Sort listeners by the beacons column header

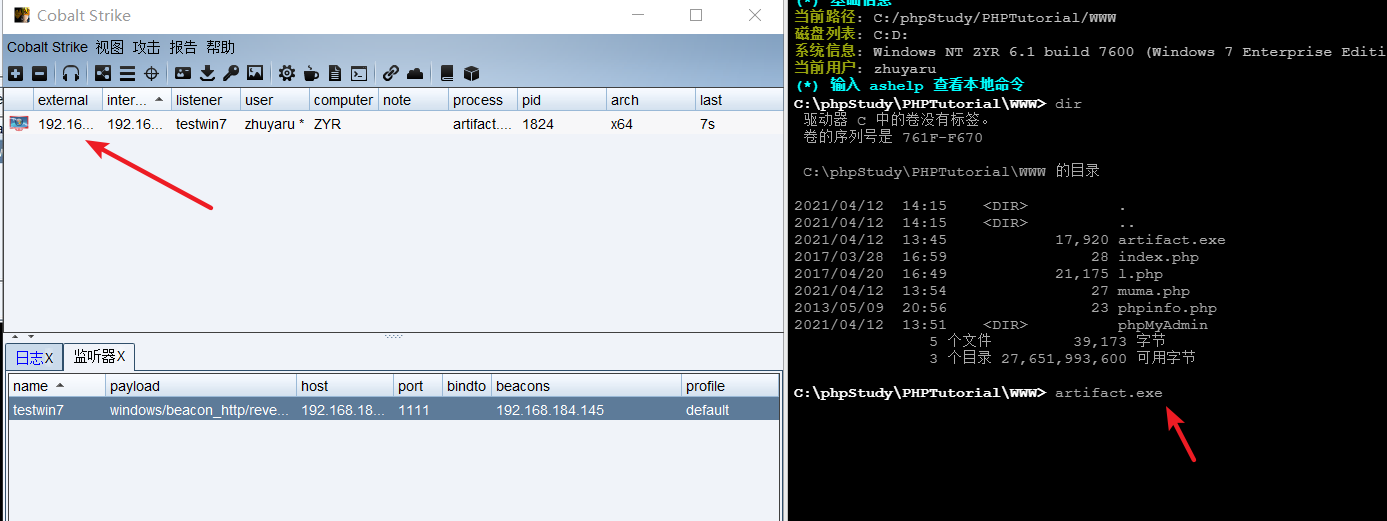click(x=586, y=386)
